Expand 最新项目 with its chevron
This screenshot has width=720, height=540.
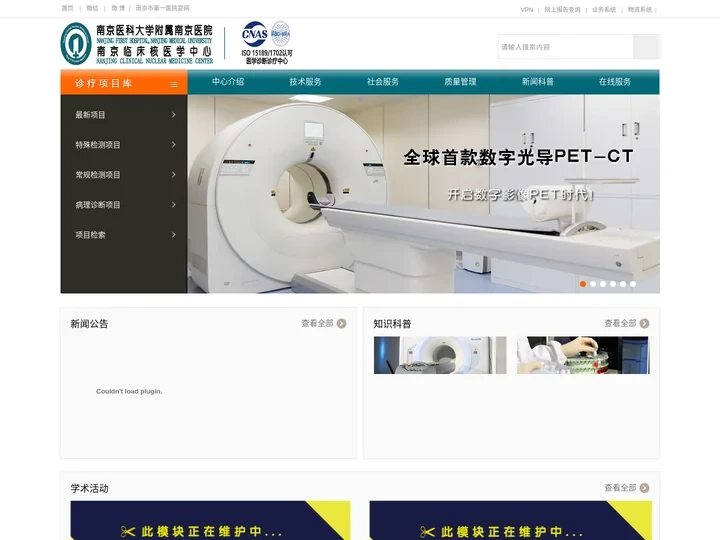point(174,114)
